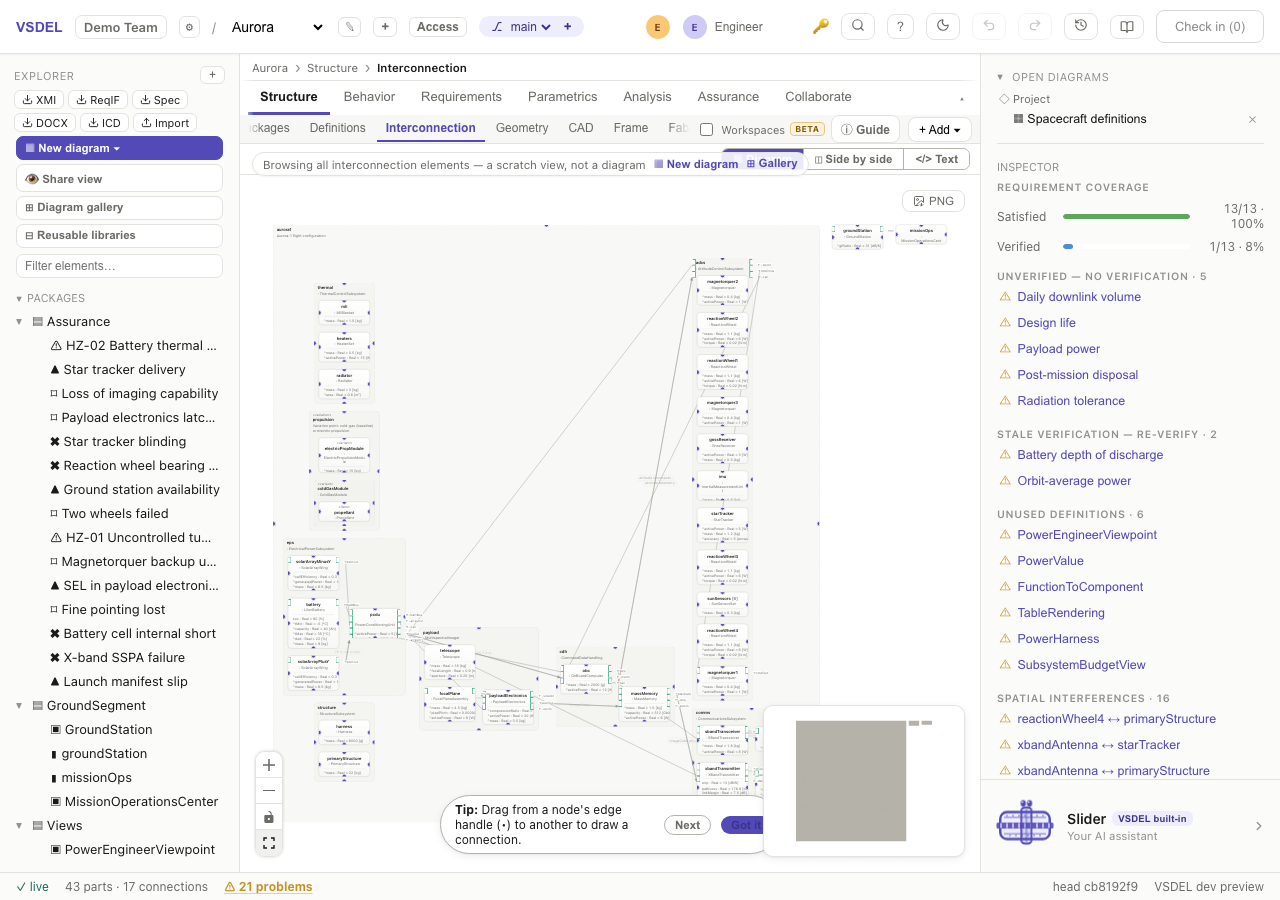The height and width of the screenshot is (900, 1280).
Task: Click the undo arrow icon
Action: pyautogui.click(x=989, y=27)
